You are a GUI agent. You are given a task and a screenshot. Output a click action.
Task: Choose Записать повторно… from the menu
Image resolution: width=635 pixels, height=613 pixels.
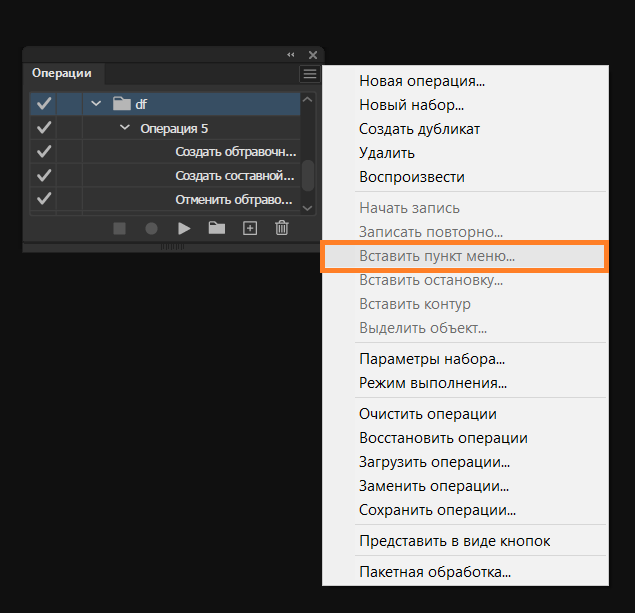(x=465, y=232)
